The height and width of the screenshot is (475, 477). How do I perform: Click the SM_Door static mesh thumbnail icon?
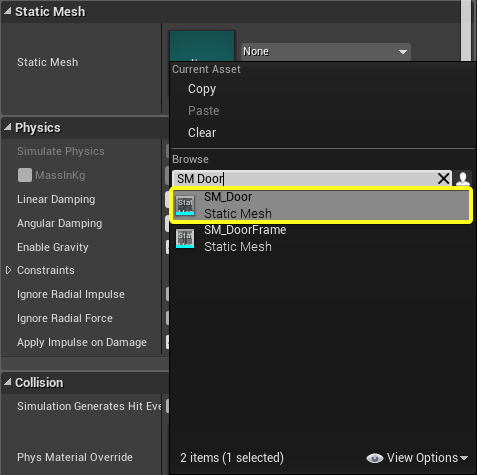(x=185, y=205)
